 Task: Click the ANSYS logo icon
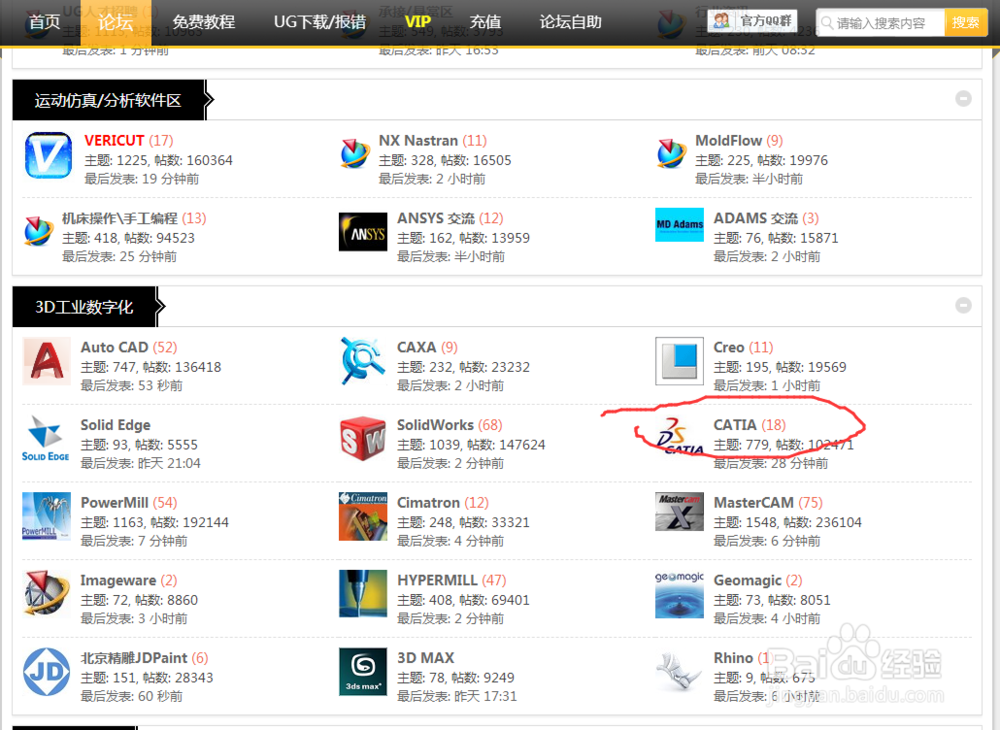[x=363, y=232]
